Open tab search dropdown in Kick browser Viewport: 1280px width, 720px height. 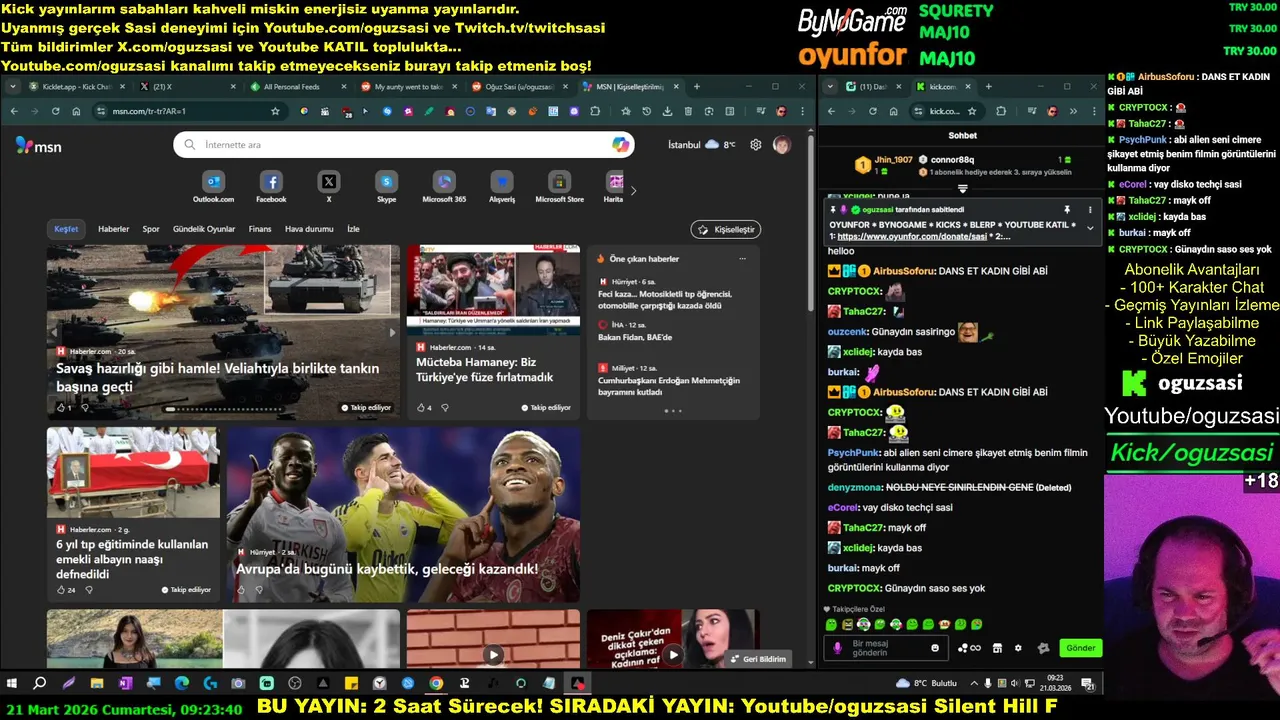pos(829,87)
